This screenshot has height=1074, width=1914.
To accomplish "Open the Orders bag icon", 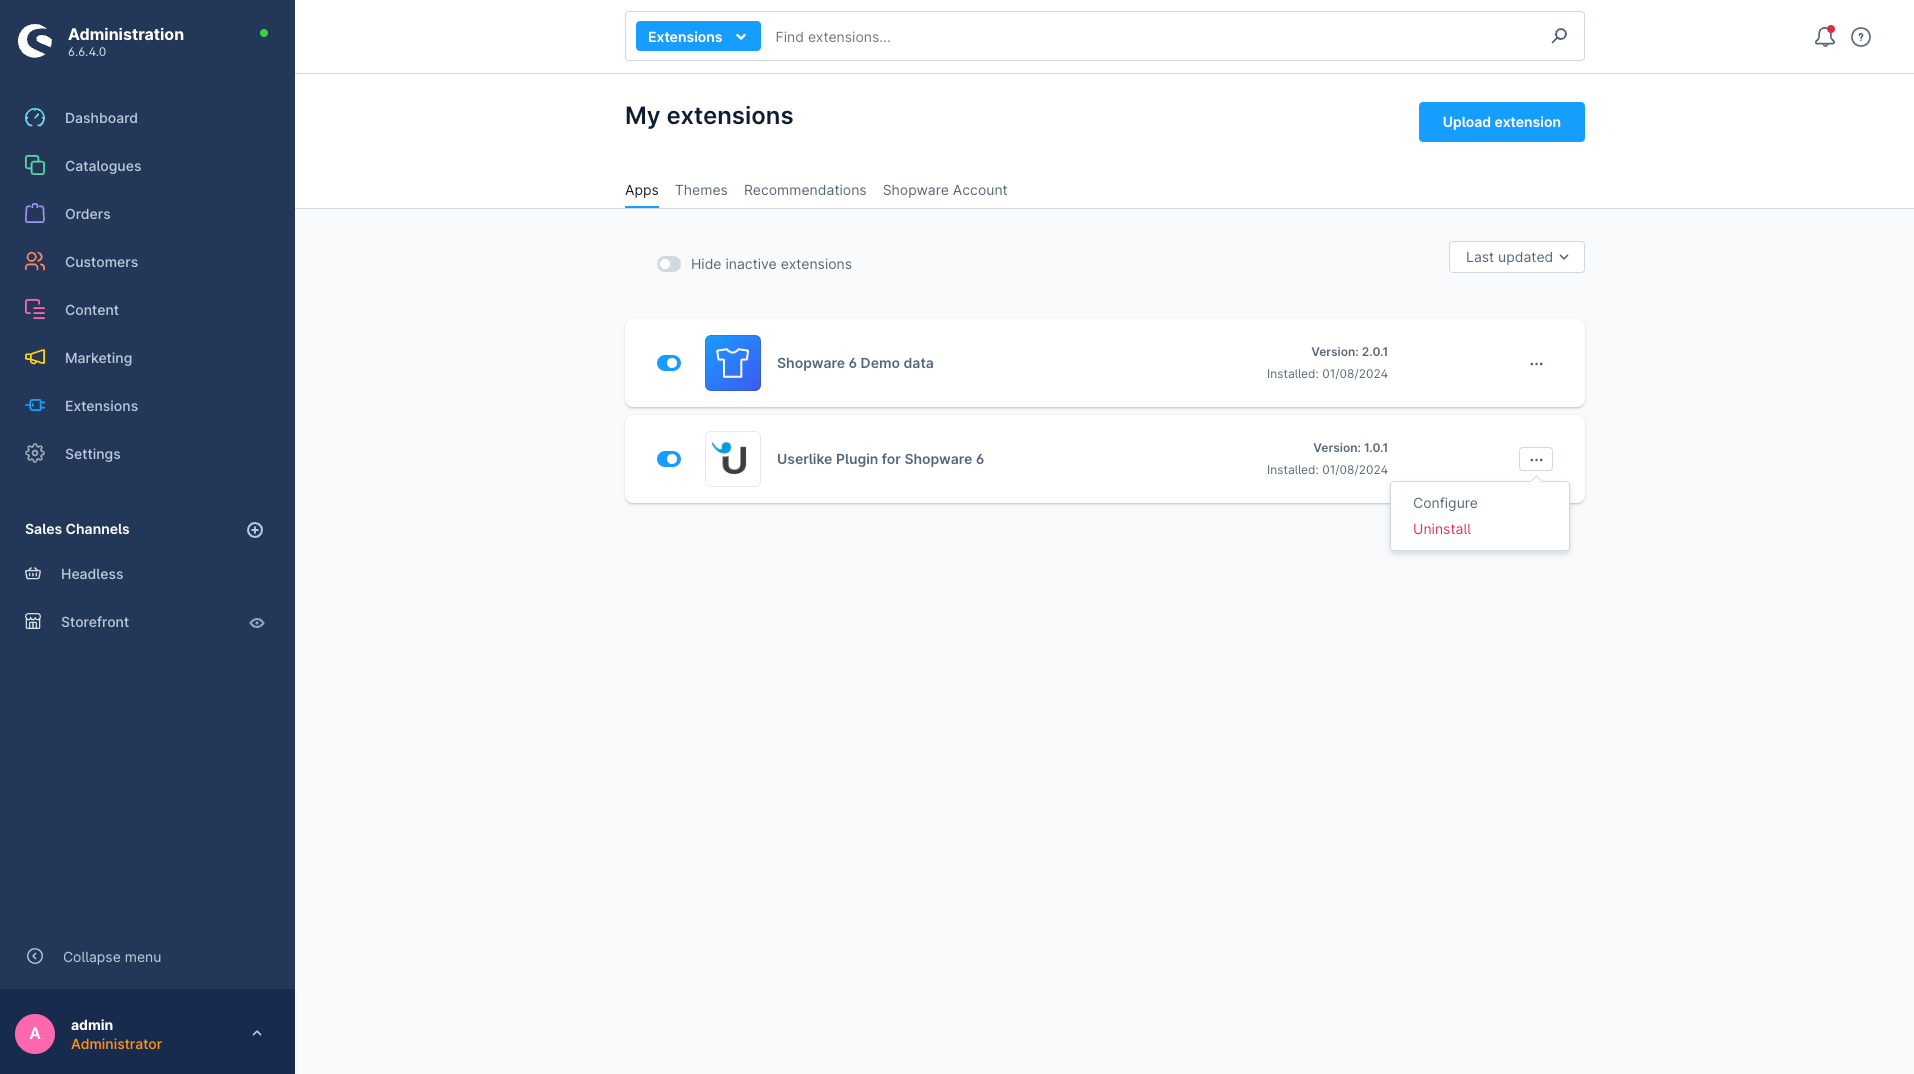I will tap(35, 214).
